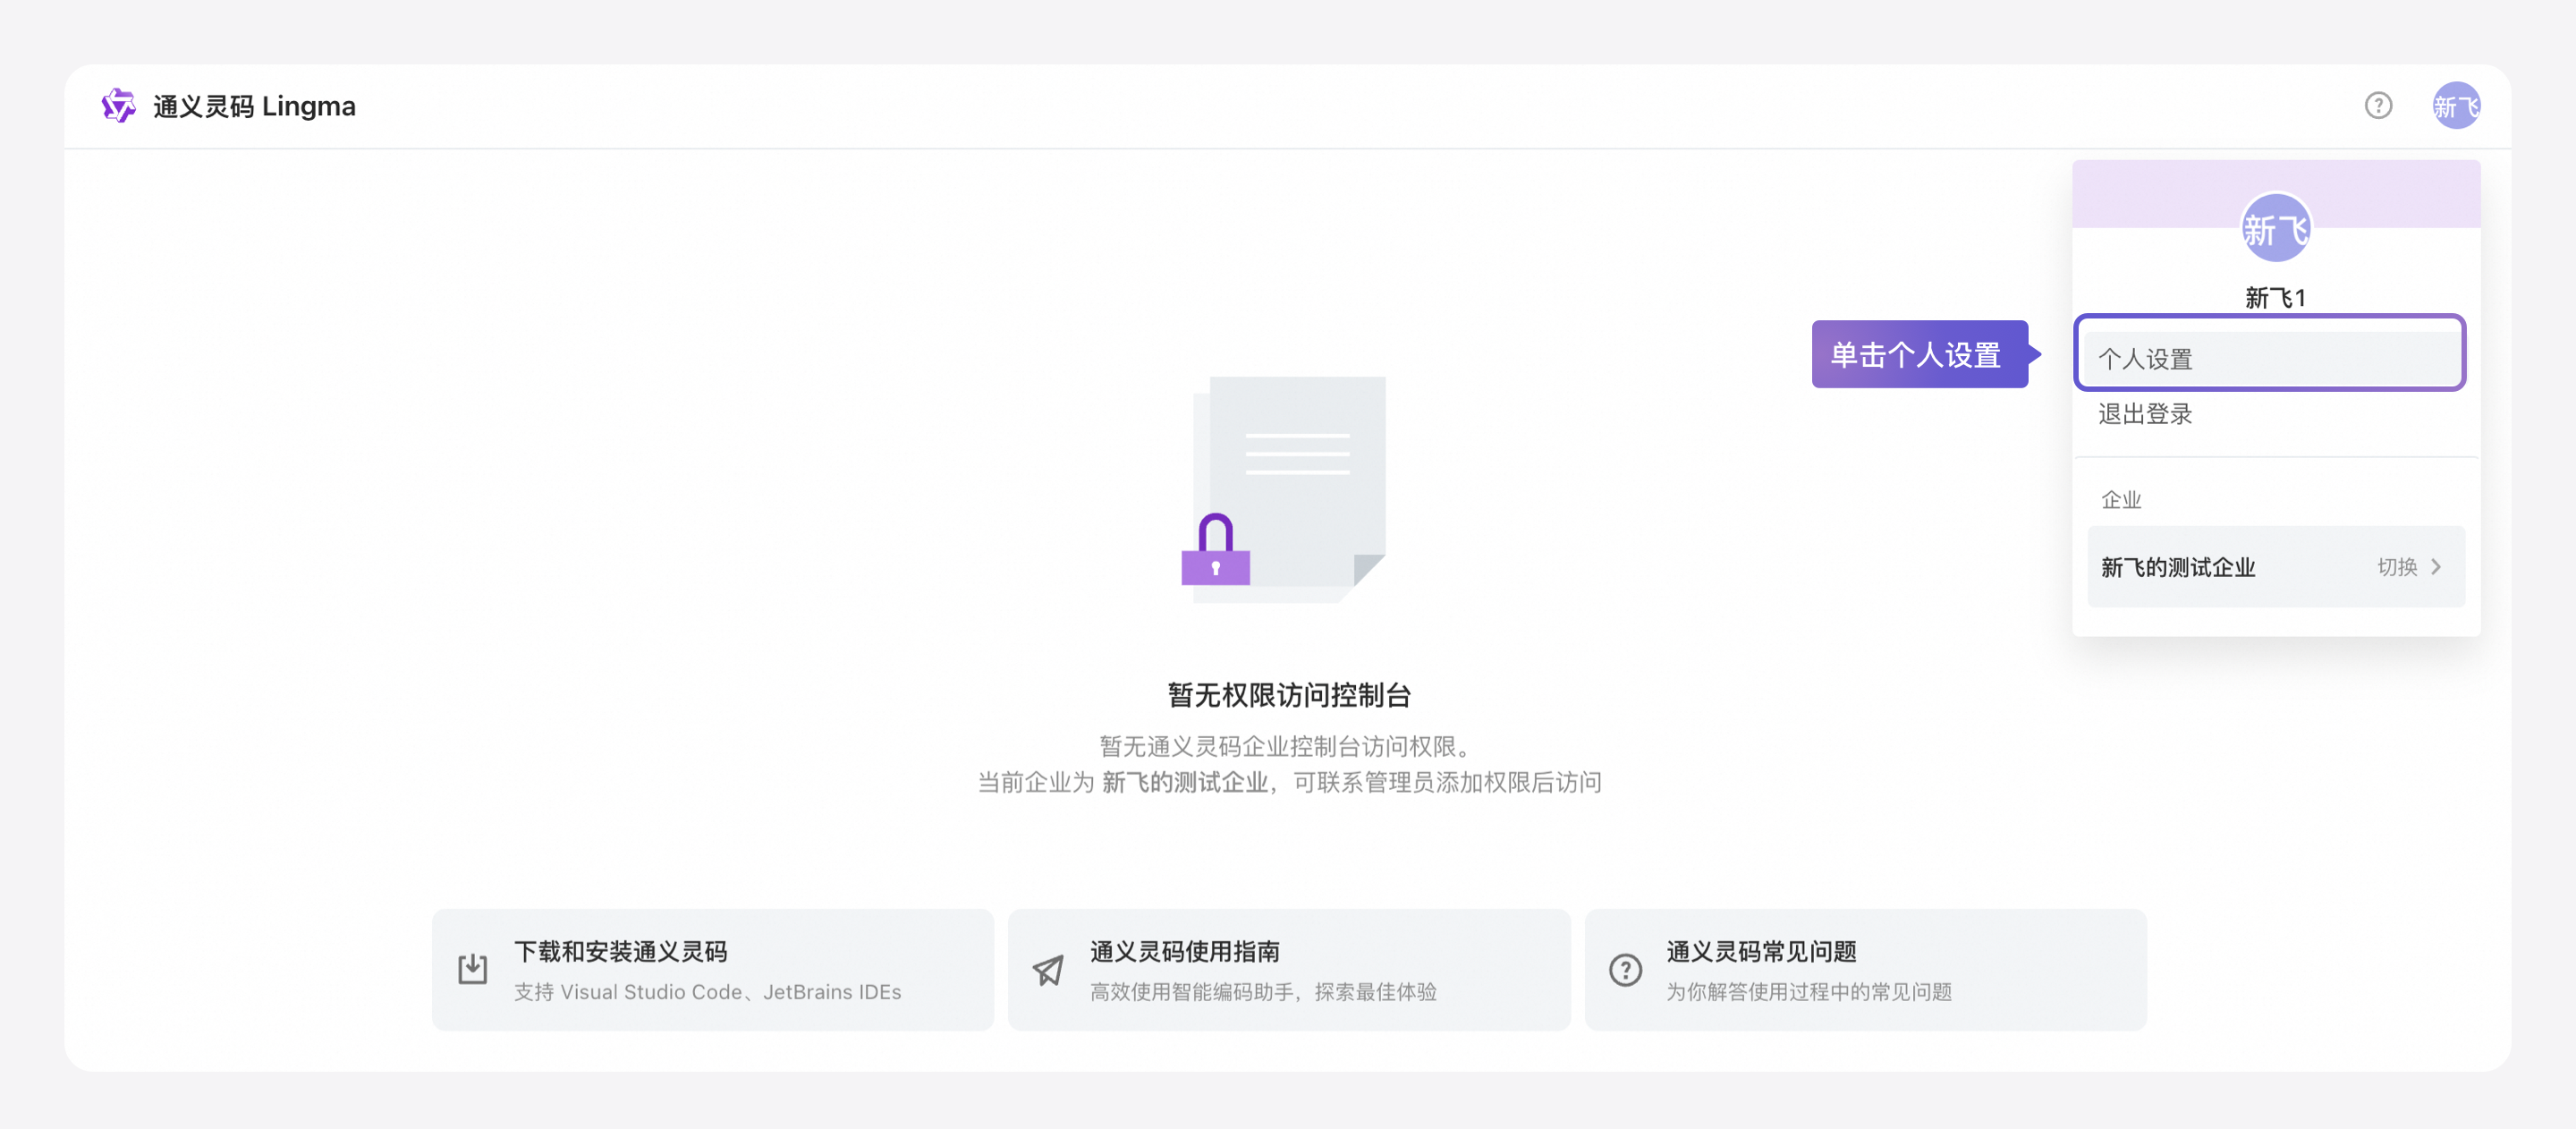Click the Lingma logo icon
This screenshot has width=2576, height=1129.
coord(118,105)
